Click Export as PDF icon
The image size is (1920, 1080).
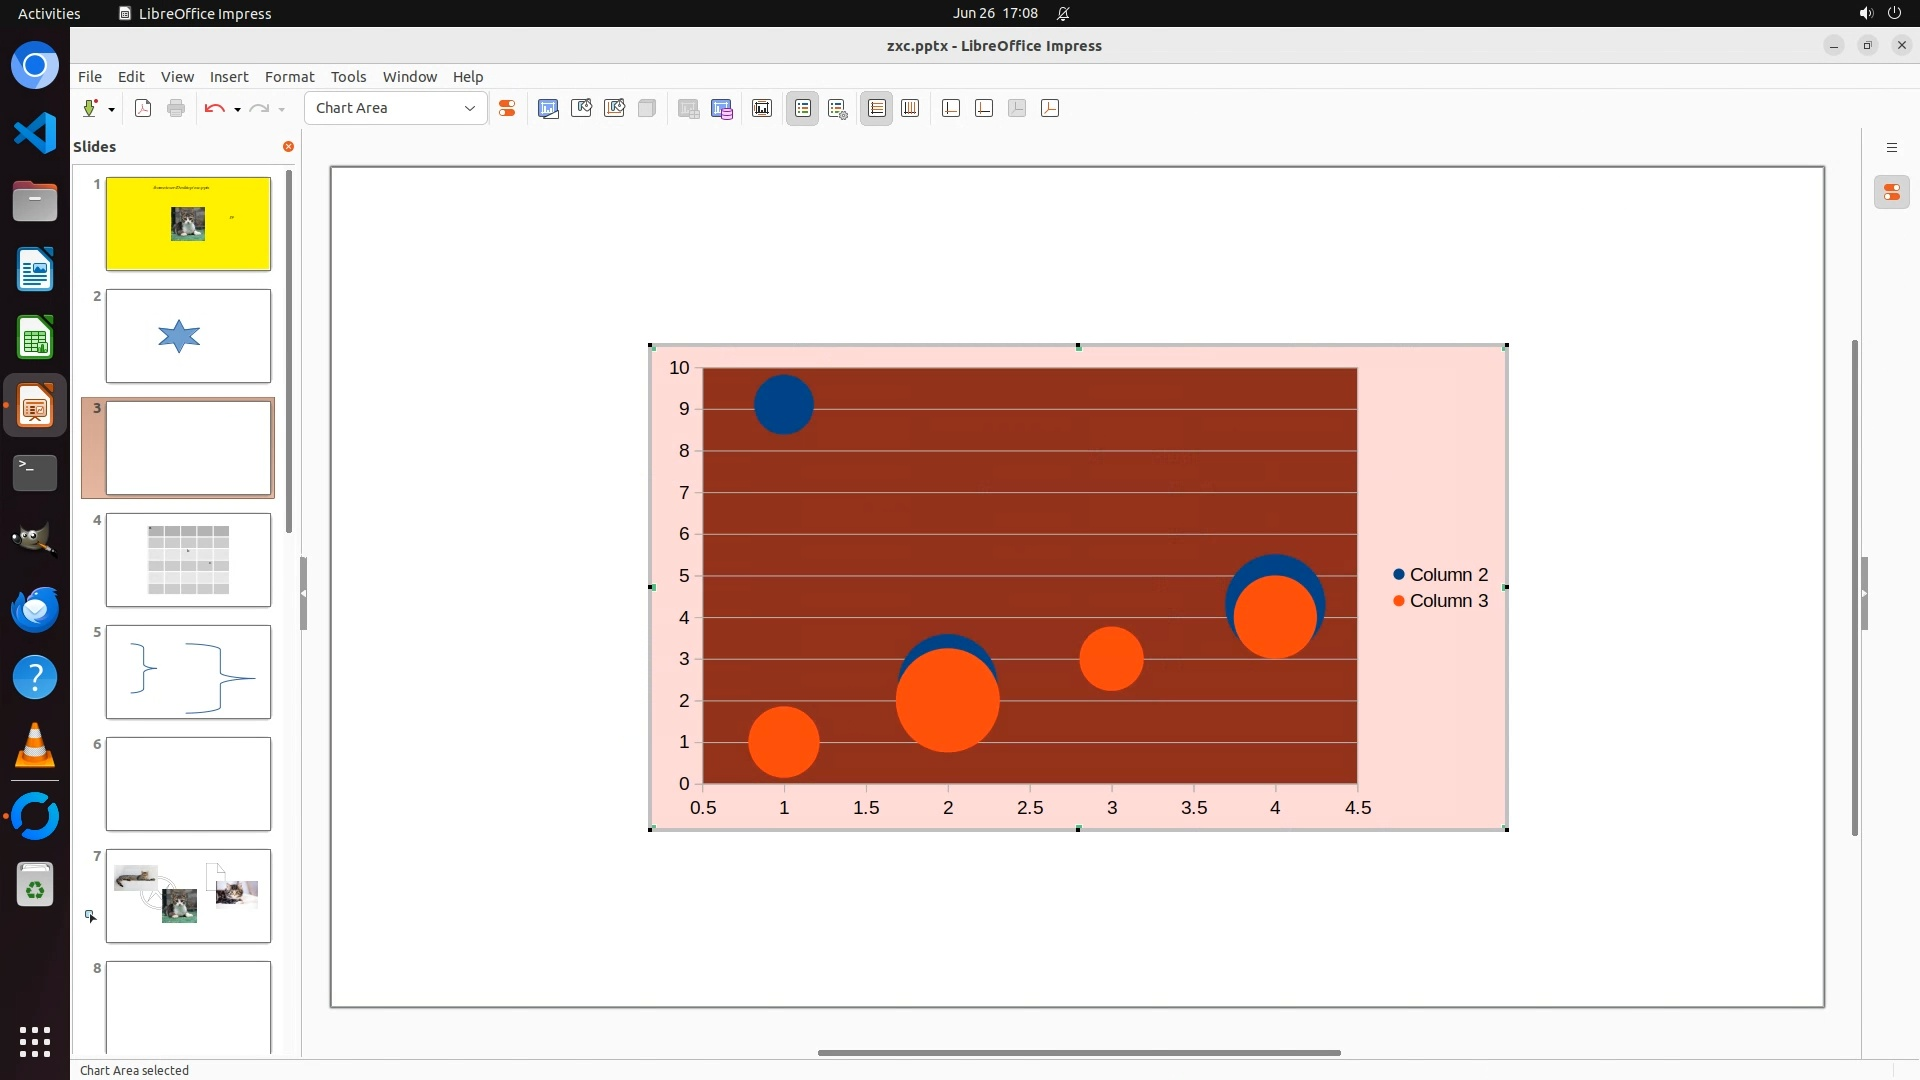pyautogui.click(x=143, y=108)
